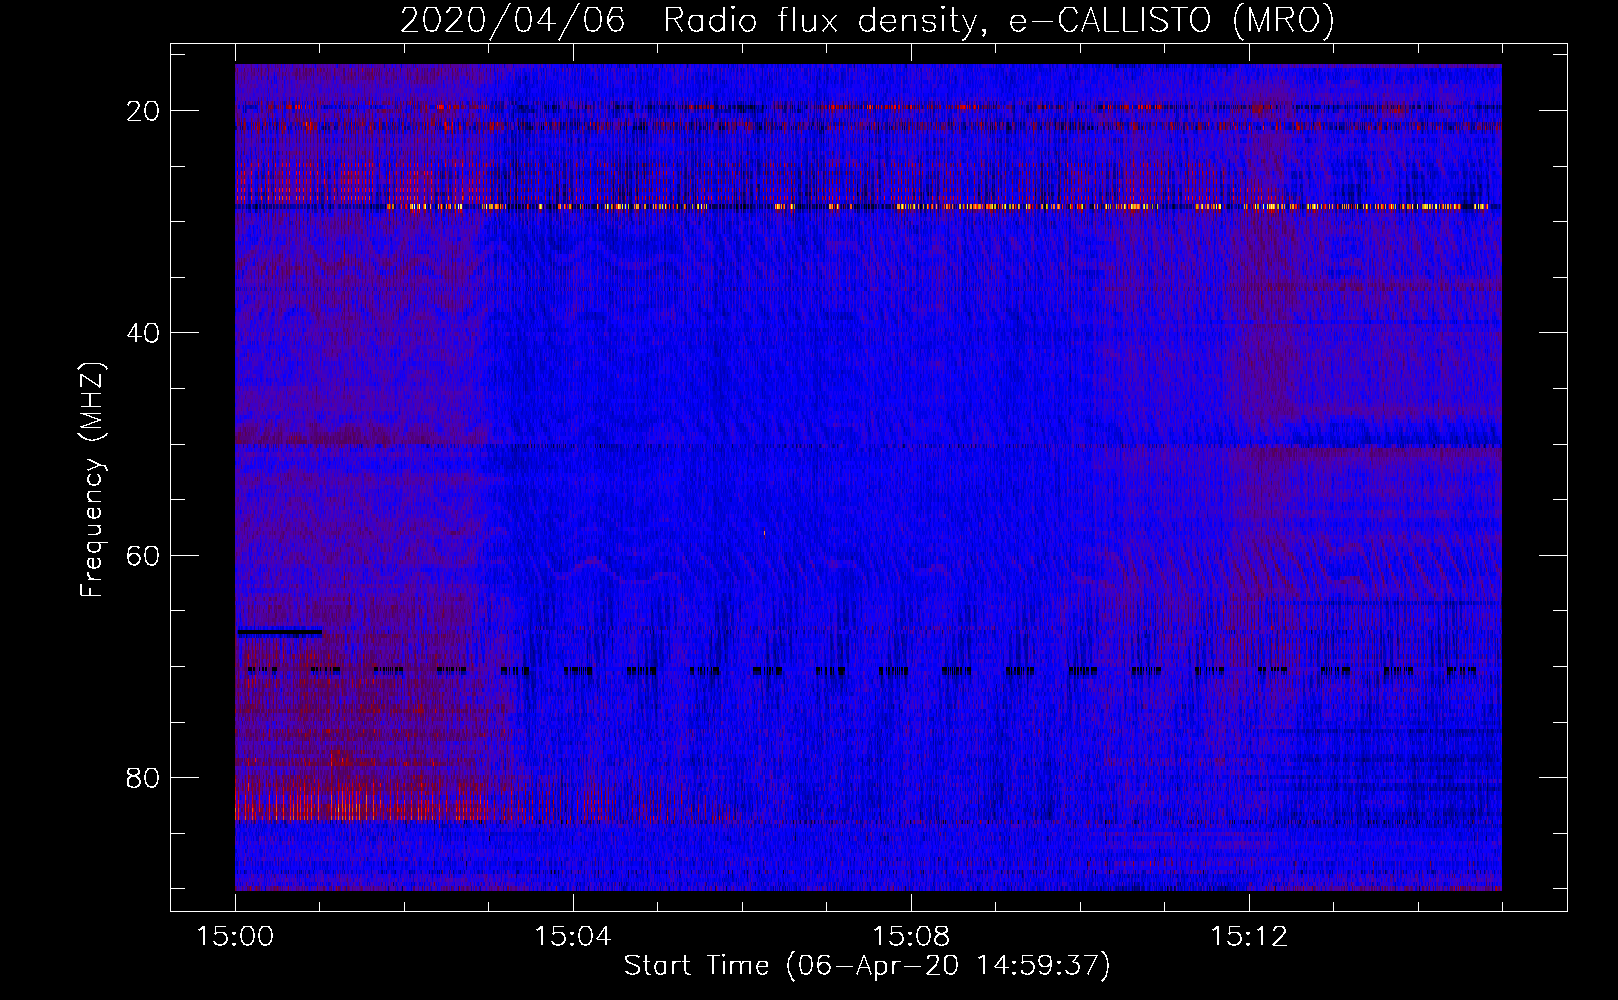
Task: Click the 'Frequency (MHZ)' axis label
Action: 92,480
